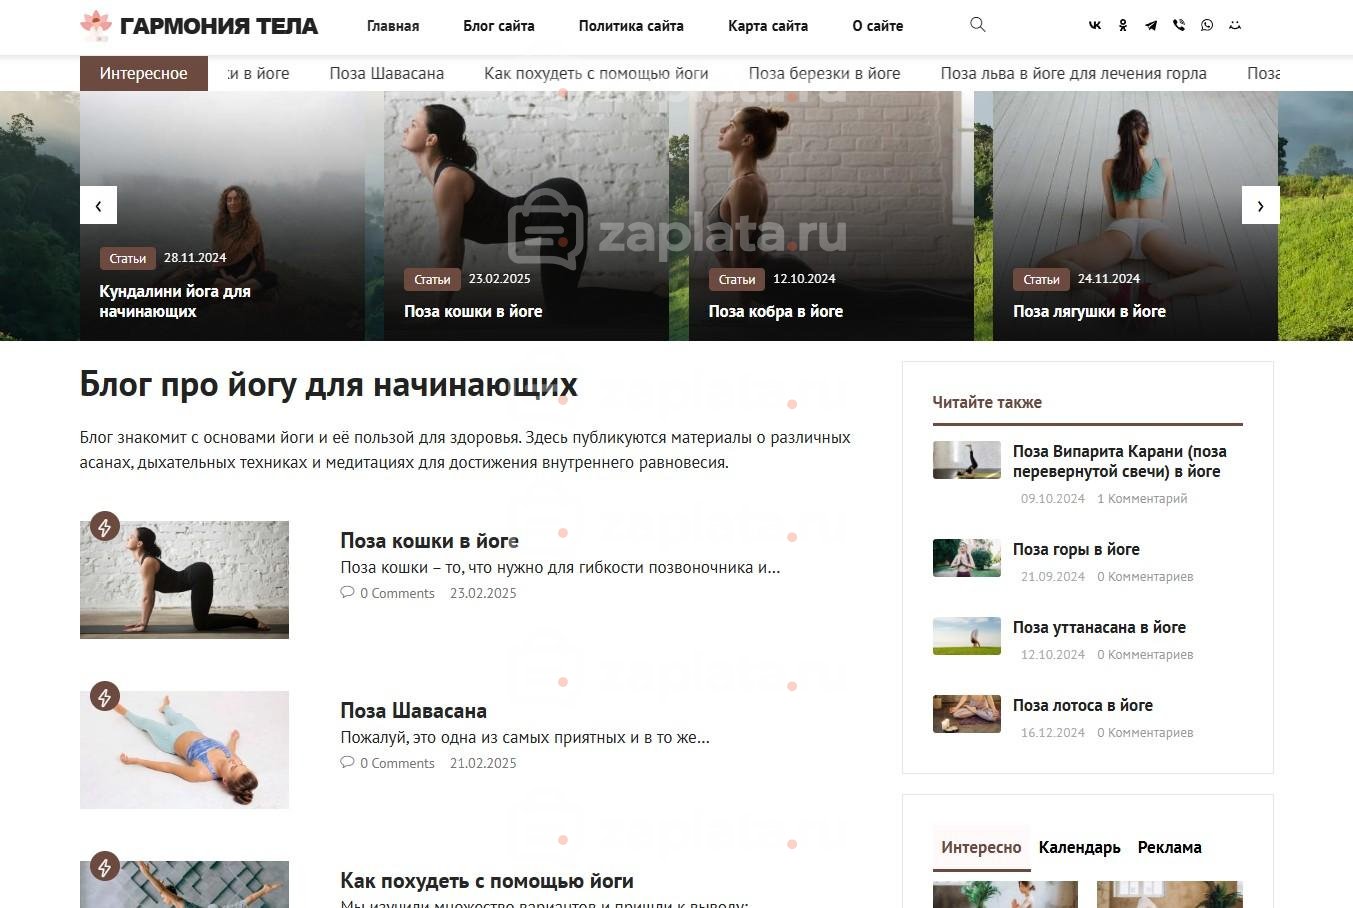Viewport: 1353px width, 908px height.
Task: Click 0 Comments link under Поза кошки
Action: (x=397, y=593)
